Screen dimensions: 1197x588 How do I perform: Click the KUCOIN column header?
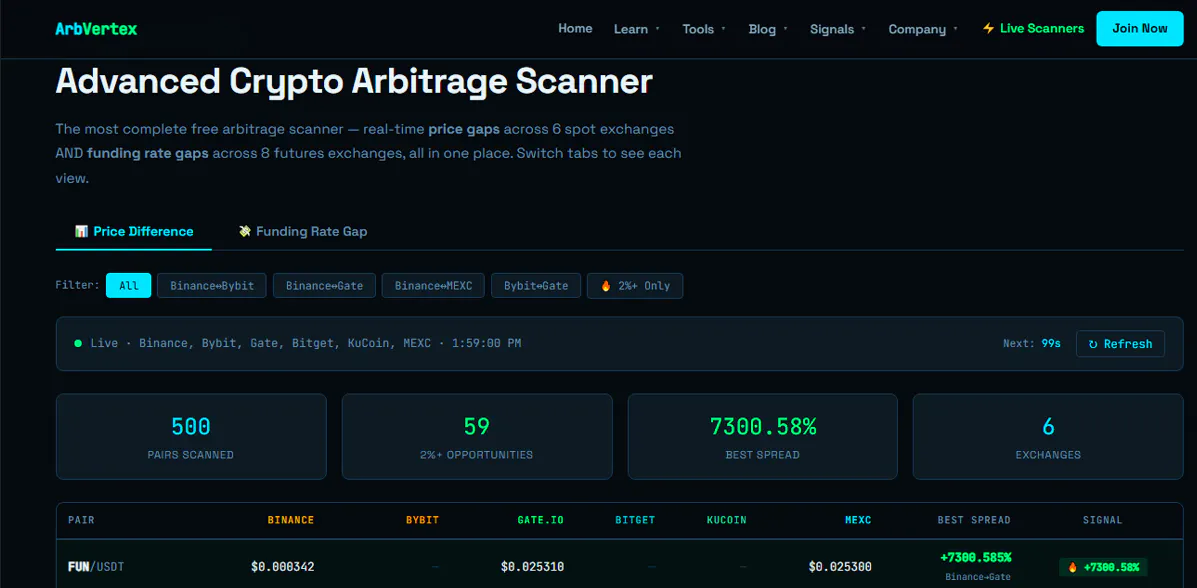[x=727, y=520]
